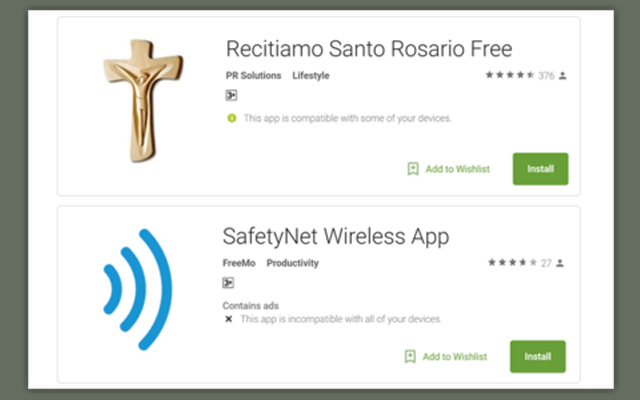Image resolution: width=640 pixels, height=400 pixels.
Task: Click the star rating for Recitiamo app
Action: [510, 75]
